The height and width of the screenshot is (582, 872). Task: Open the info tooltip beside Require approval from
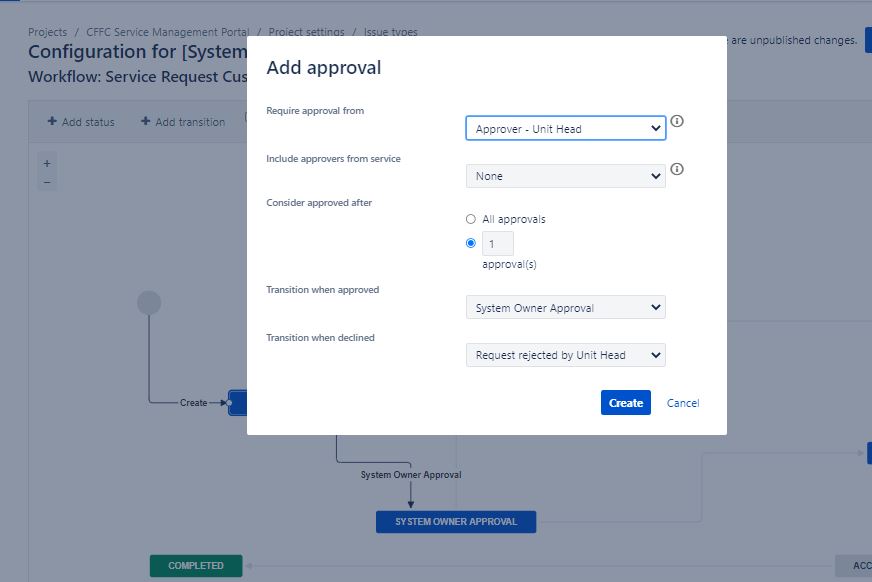pos(677,121)
